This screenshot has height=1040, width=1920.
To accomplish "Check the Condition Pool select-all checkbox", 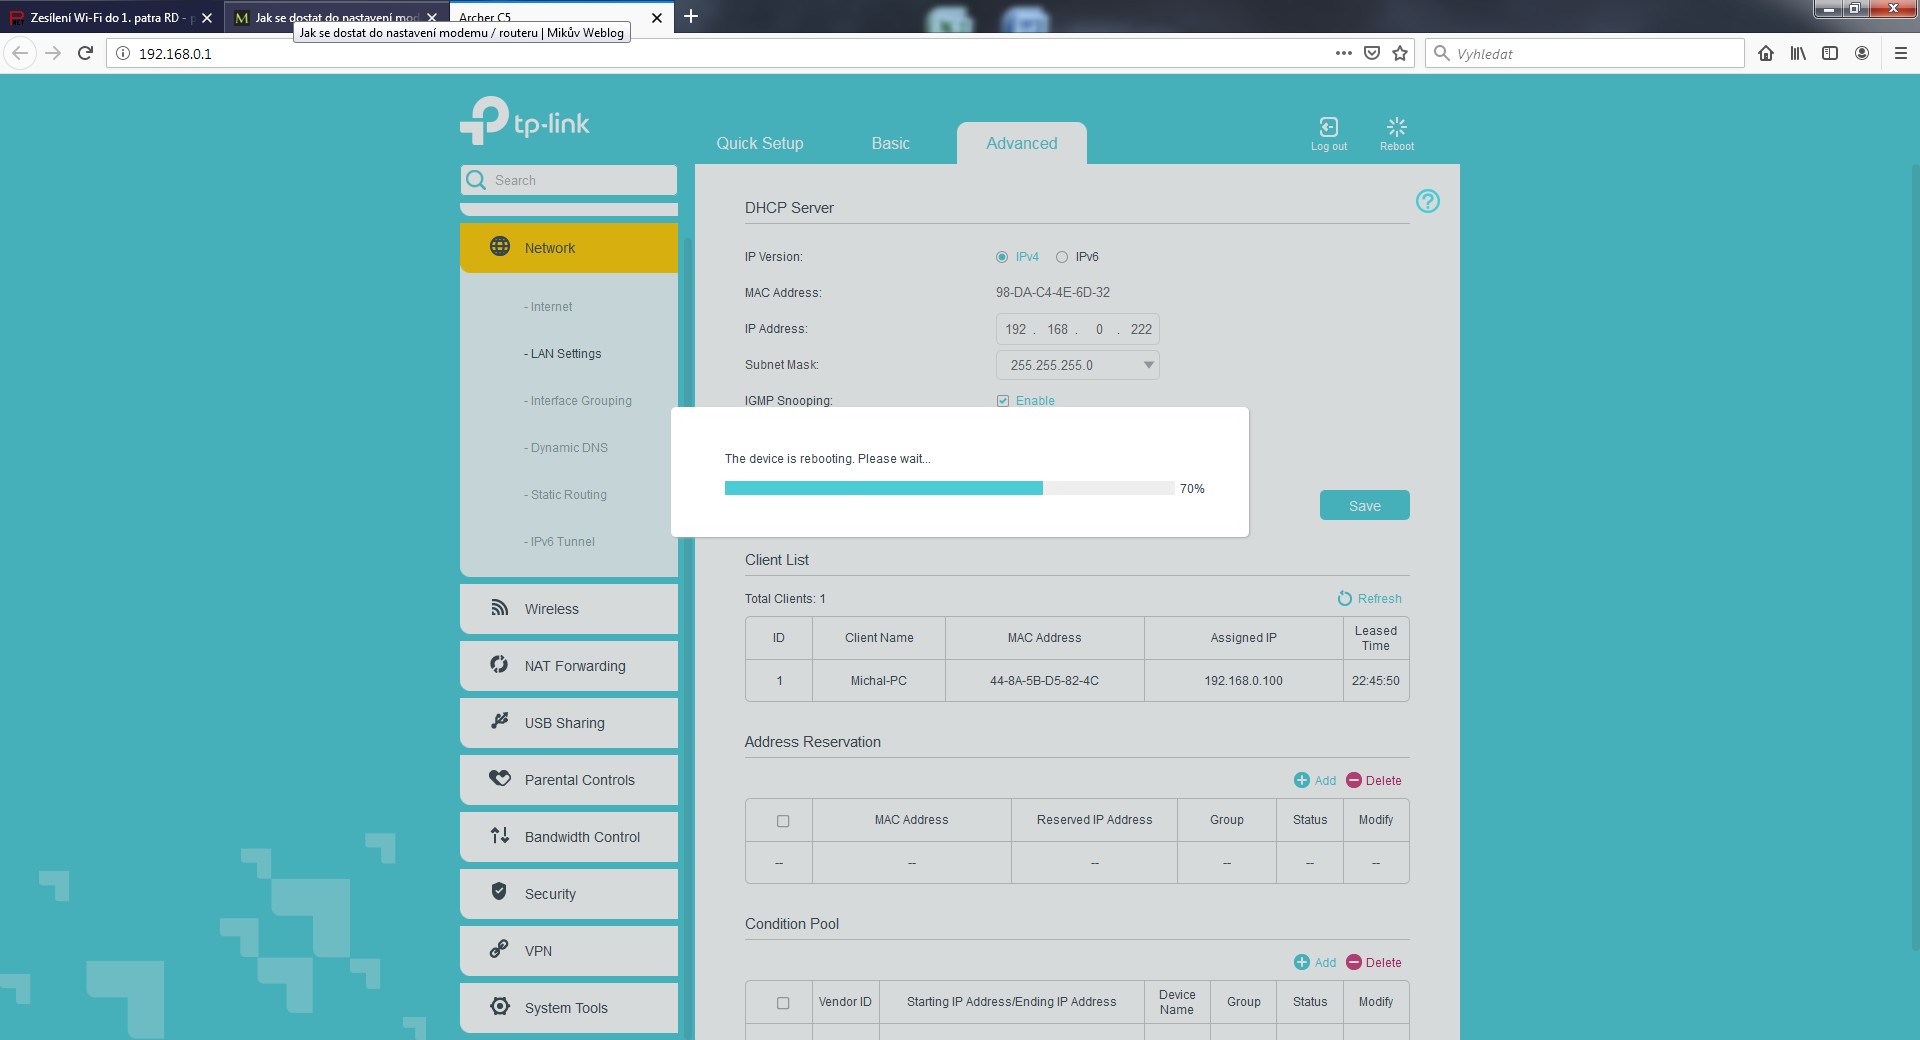I will [x=783, y=1003].
